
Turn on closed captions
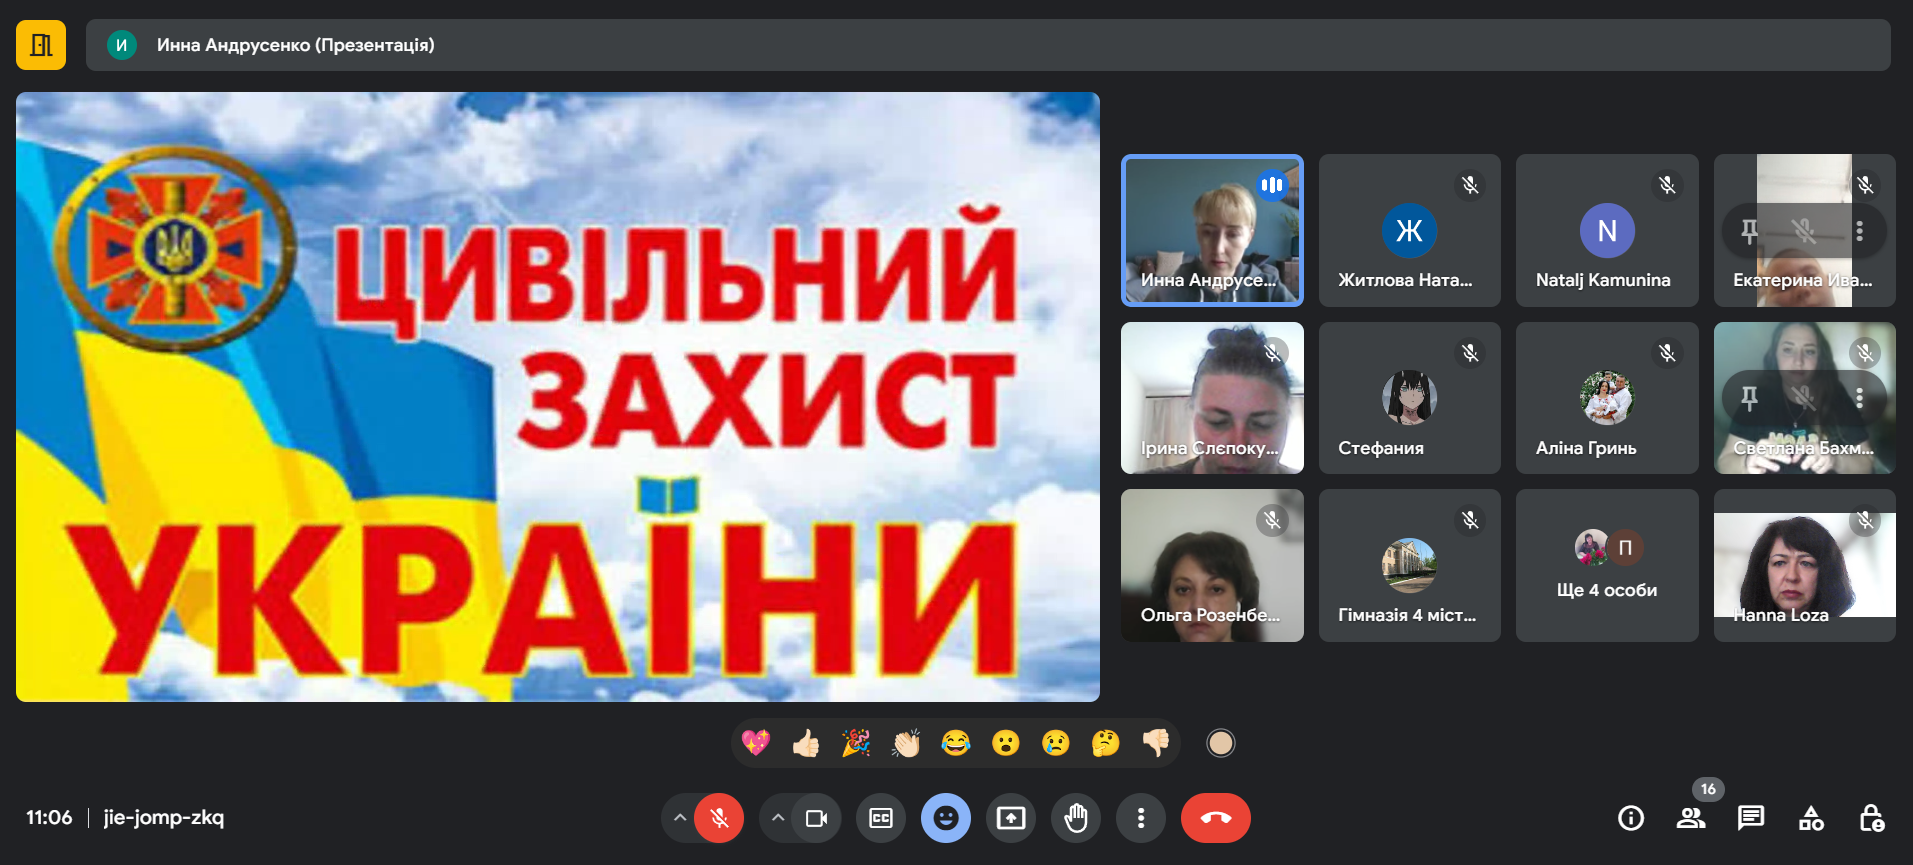coord(881,818)
